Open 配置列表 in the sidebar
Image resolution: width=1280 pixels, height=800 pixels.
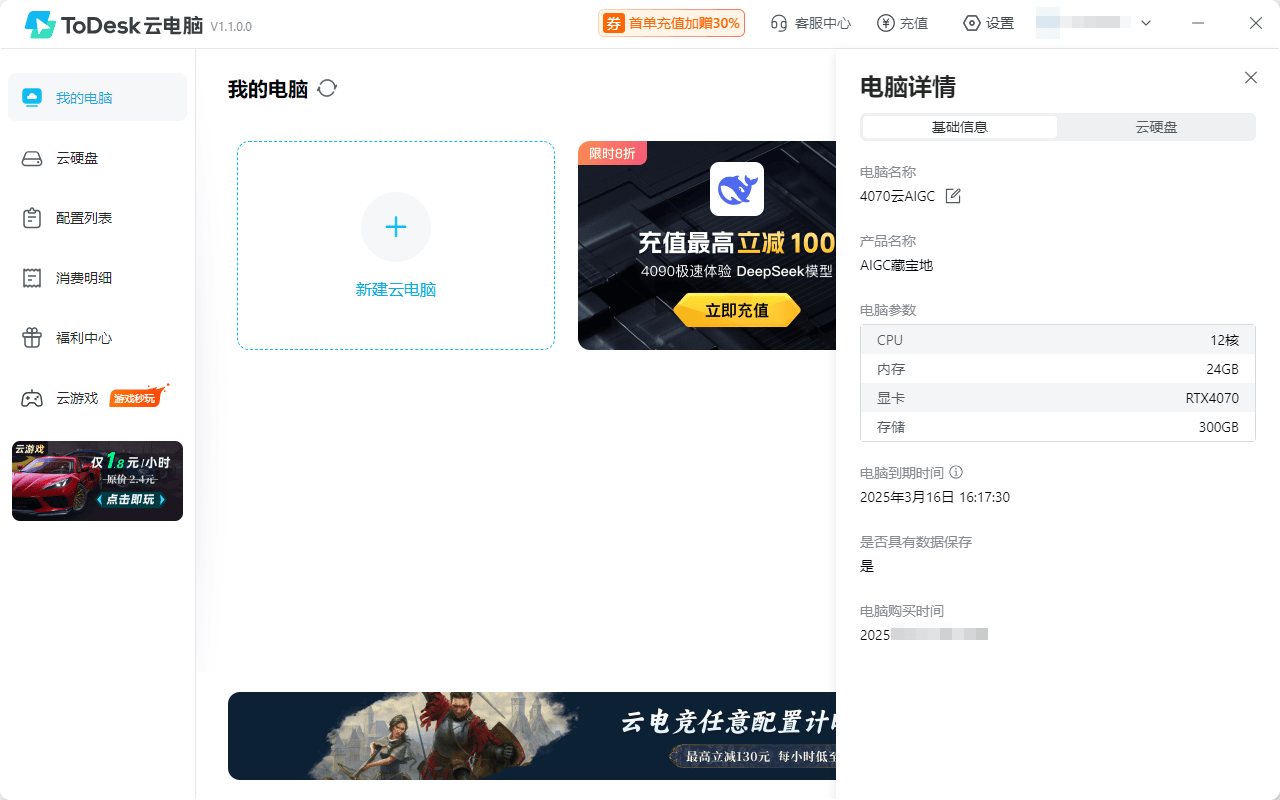(97, 217)
